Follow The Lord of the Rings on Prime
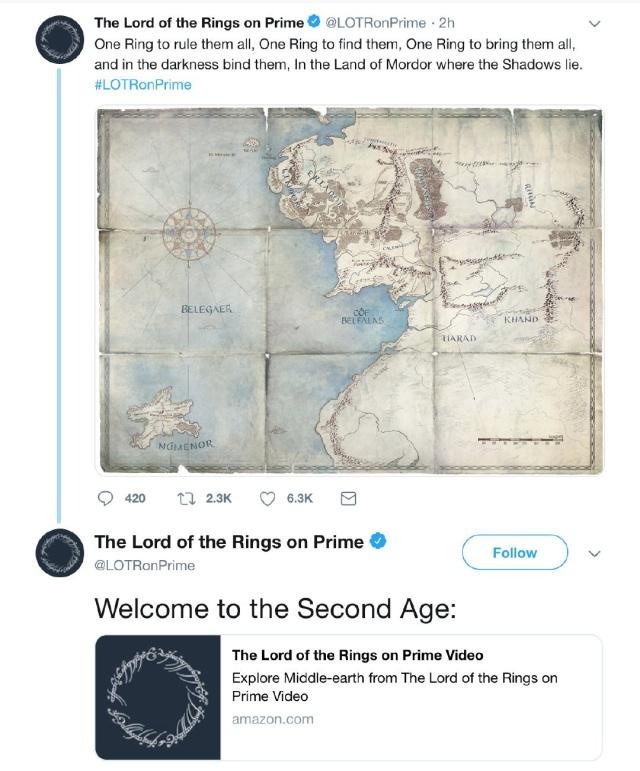 [514, 552]
